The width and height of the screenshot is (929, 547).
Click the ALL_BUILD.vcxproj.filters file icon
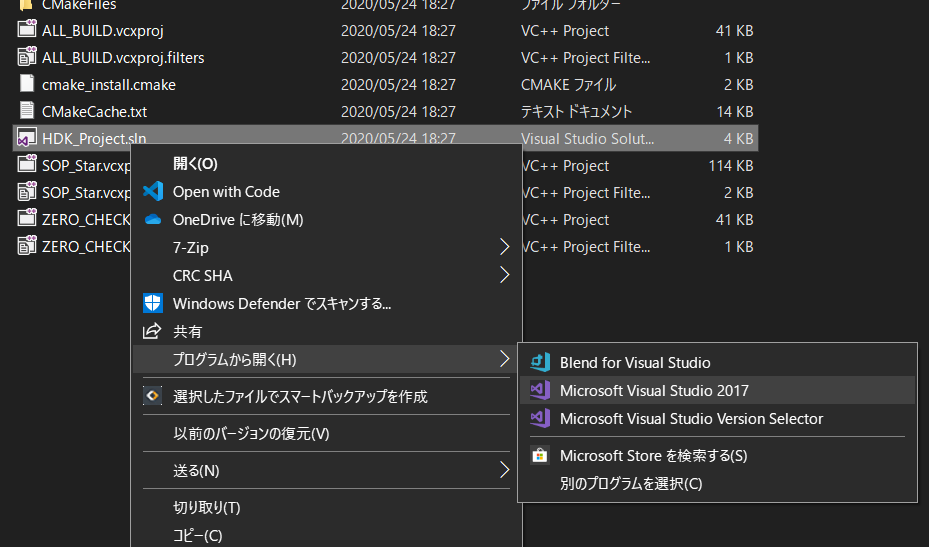pos(26,57)
